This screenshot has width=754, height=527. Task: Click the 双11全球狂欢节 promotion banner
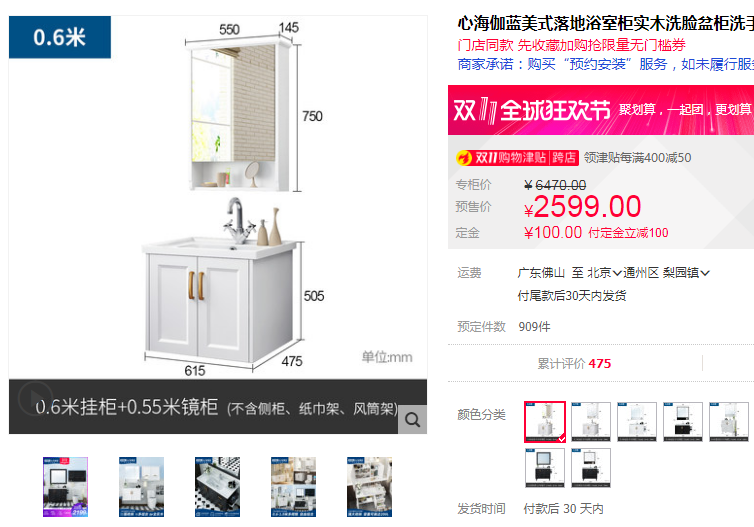[x=601, y=110]
